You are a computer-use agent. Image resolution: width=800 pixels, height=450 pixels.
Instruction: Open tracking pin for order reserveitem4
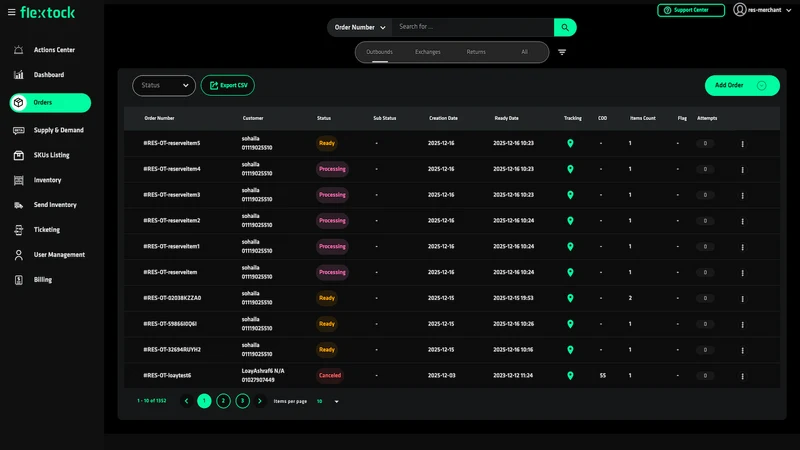pyautogui.click(x=570, y=169)
